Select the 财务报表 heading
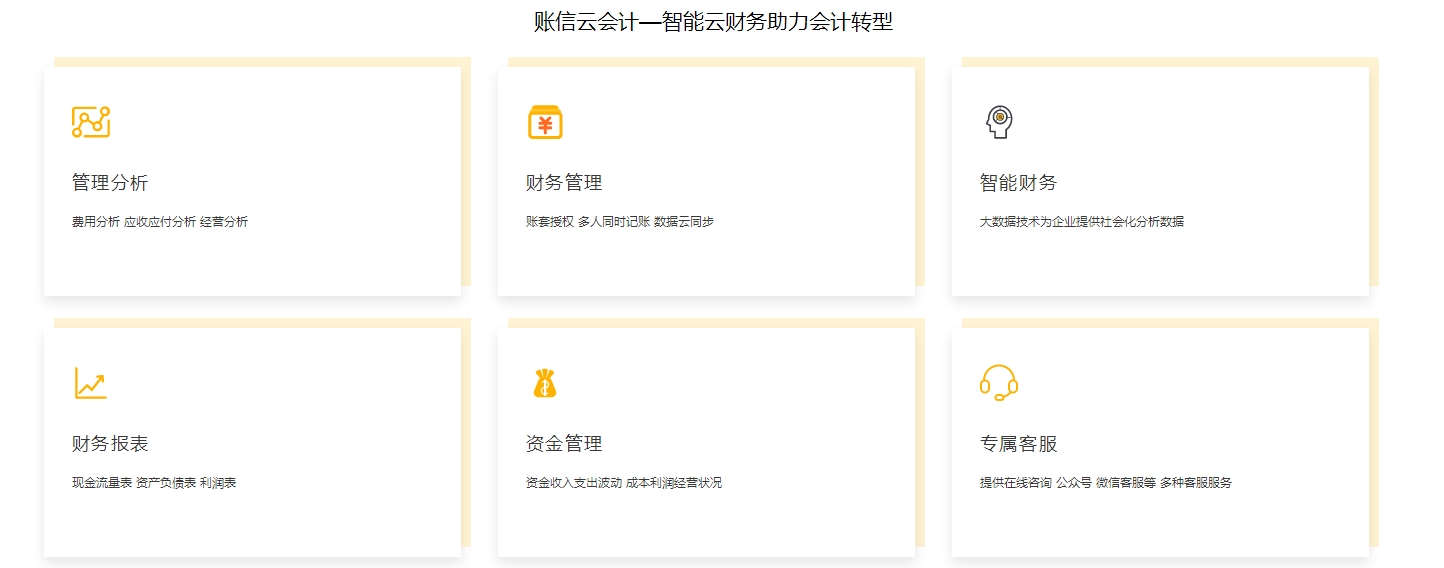This screenshot has height=568, width=1444. (110, 444)
